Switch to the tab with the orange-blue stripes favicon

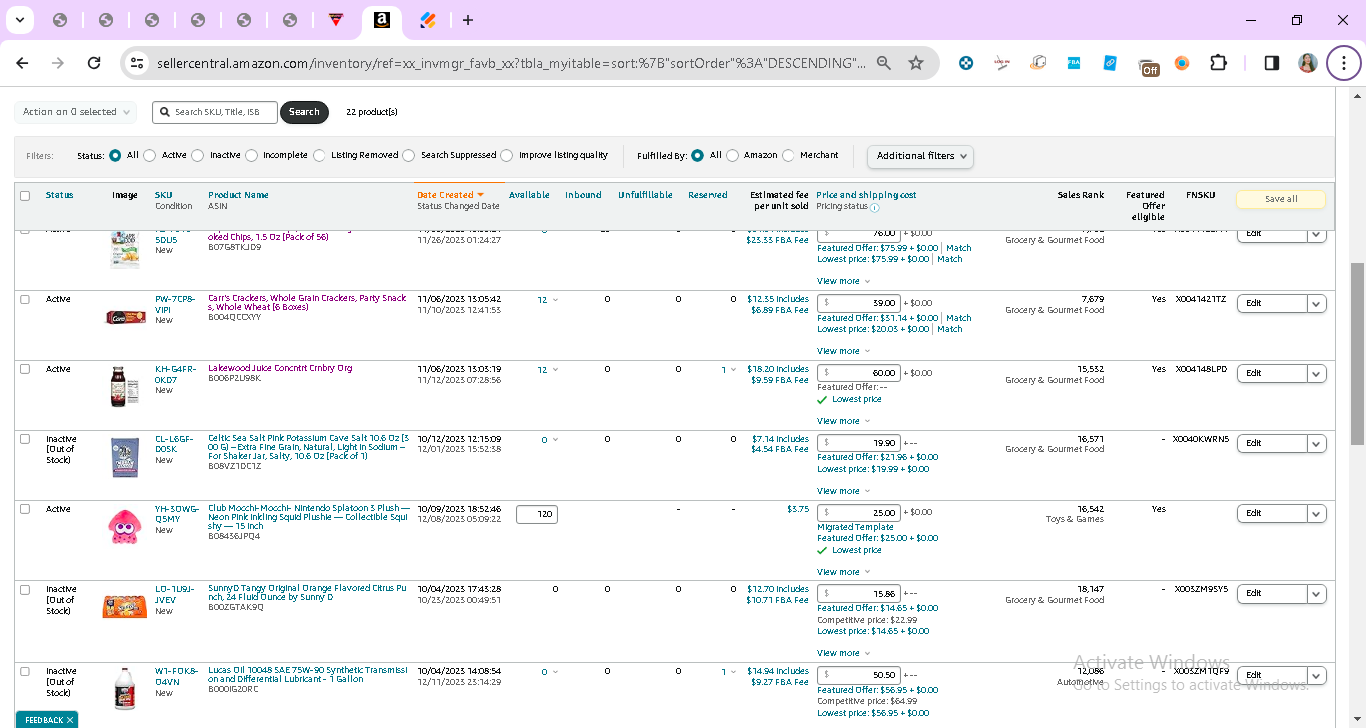(x=428, y=20)
